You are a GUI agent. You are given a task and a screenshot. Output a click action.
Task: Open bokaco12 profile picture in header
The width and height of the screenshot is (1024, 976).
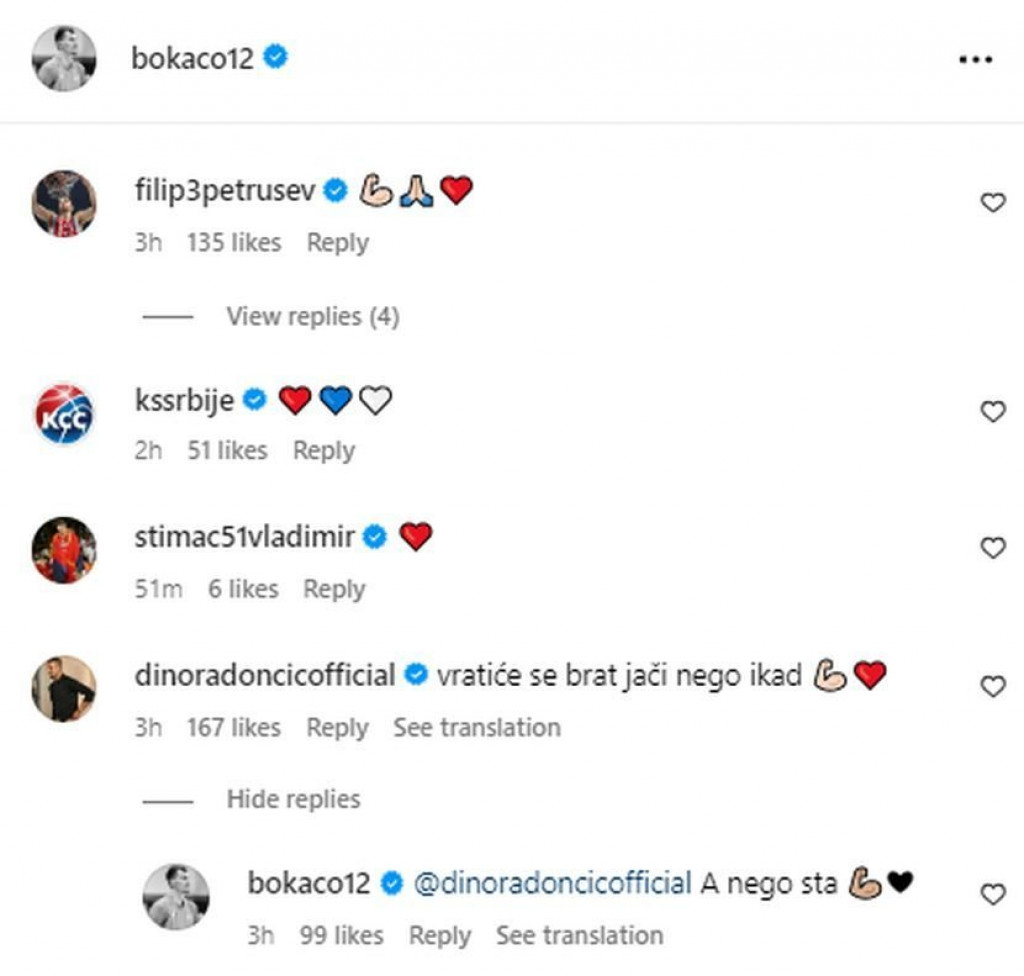(64, 59)
